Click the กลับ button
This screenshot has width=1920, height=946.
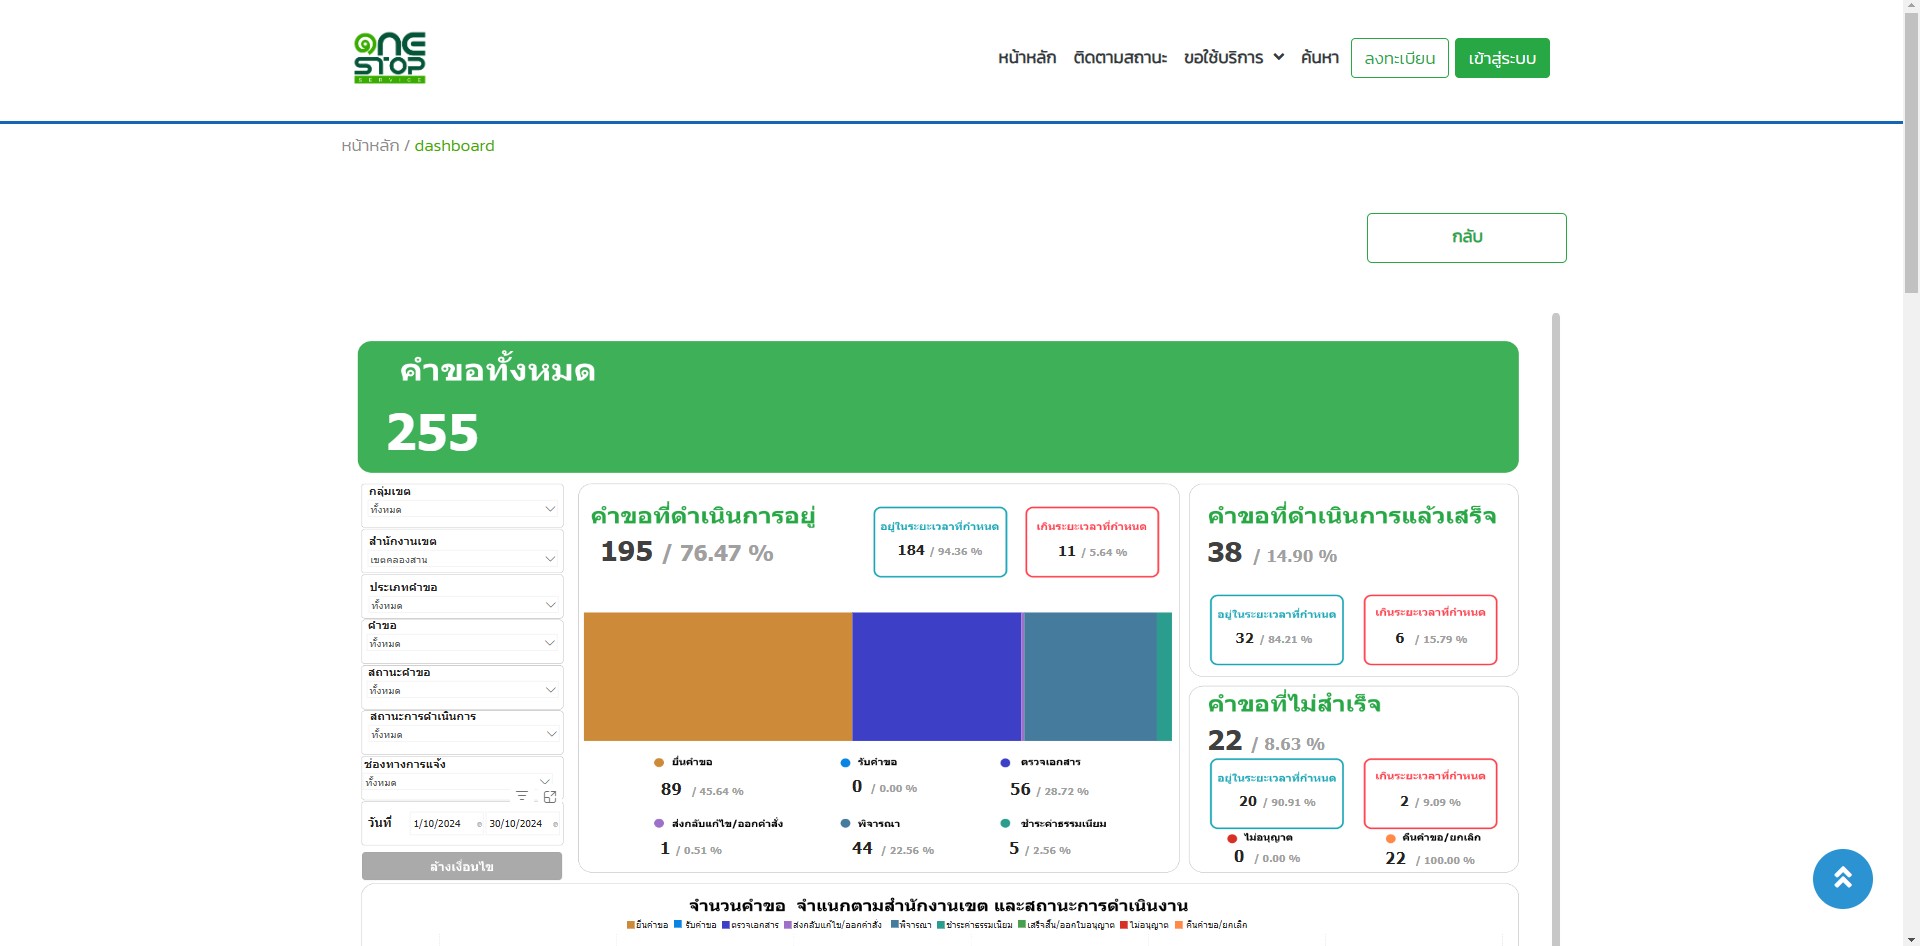click(x=1466, y=238)
